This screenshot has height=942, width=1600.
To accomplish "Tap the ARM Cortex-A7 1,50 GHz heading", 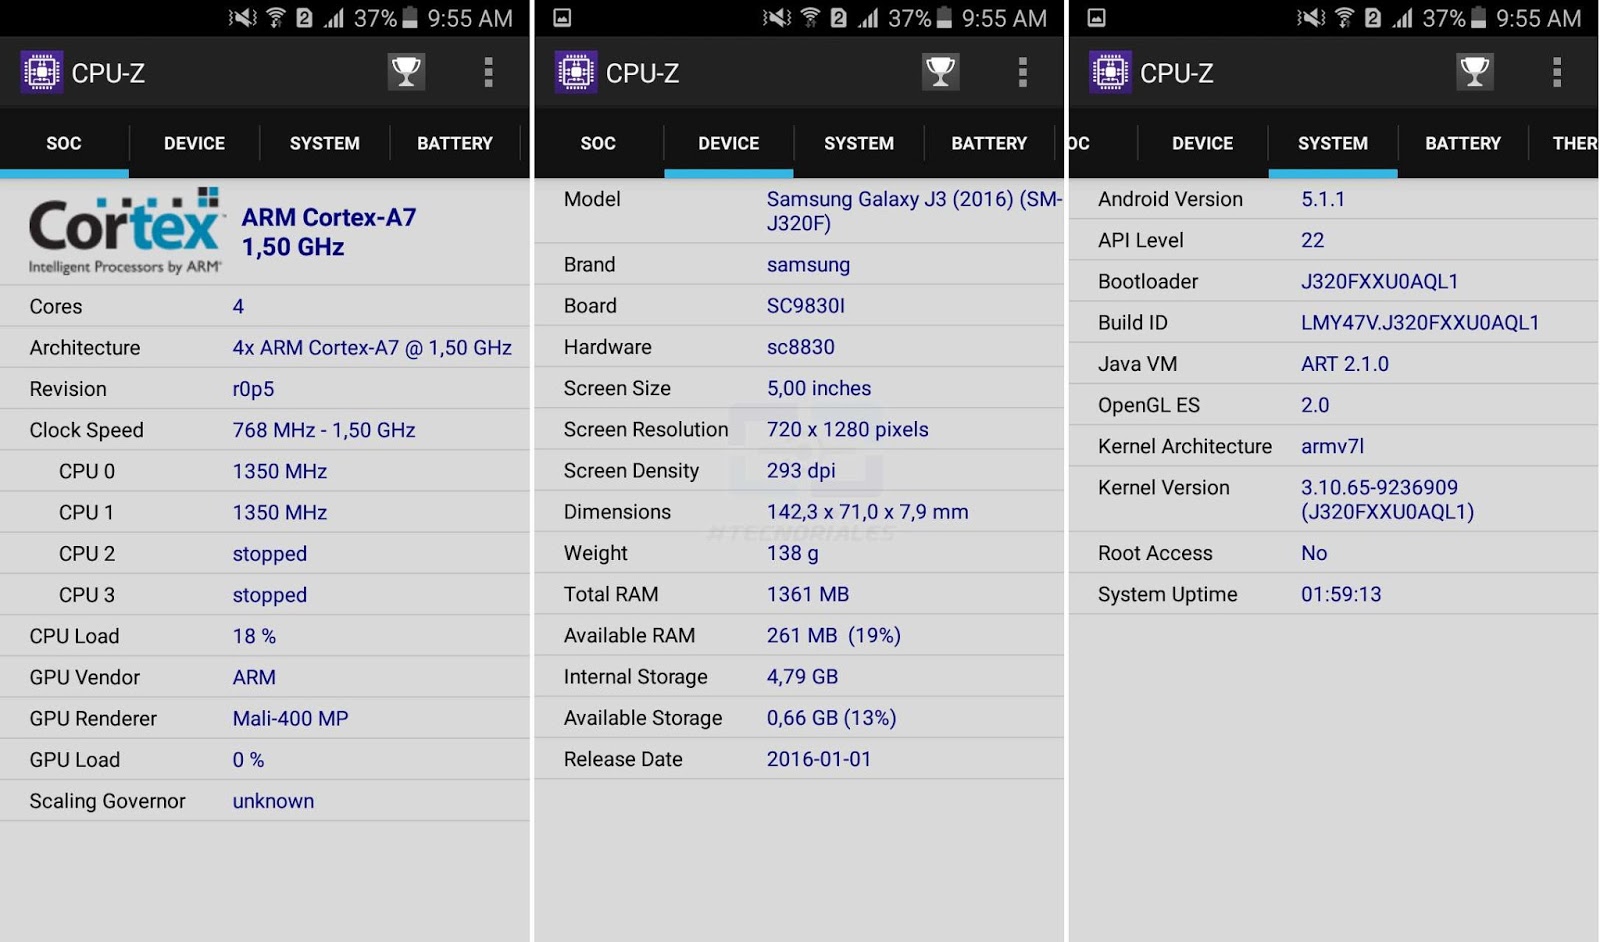I will (x=329, y=232).
